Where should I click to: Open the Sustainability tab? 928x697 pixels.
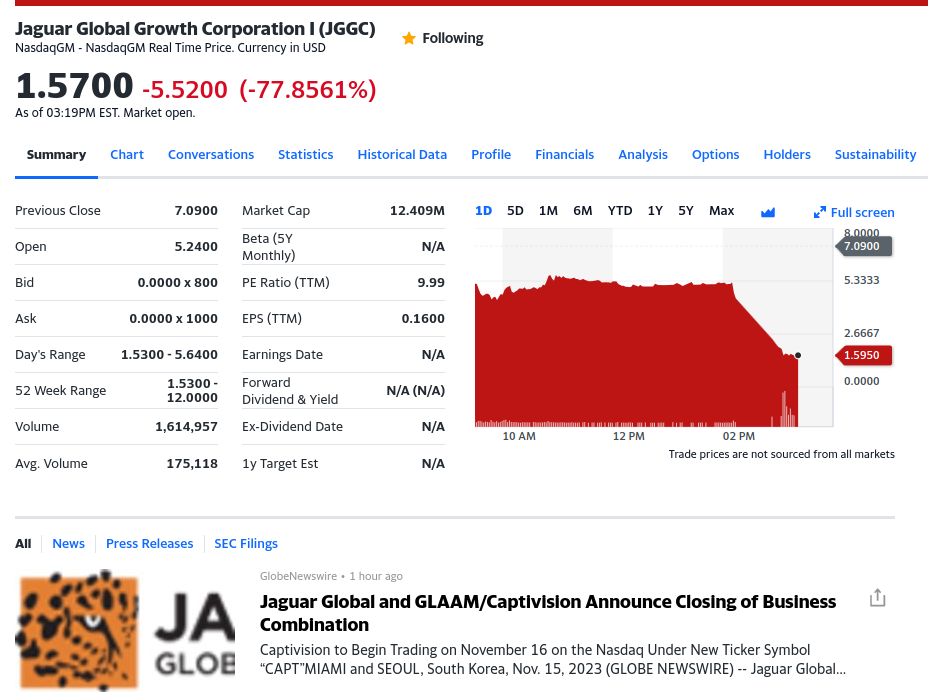875,154
